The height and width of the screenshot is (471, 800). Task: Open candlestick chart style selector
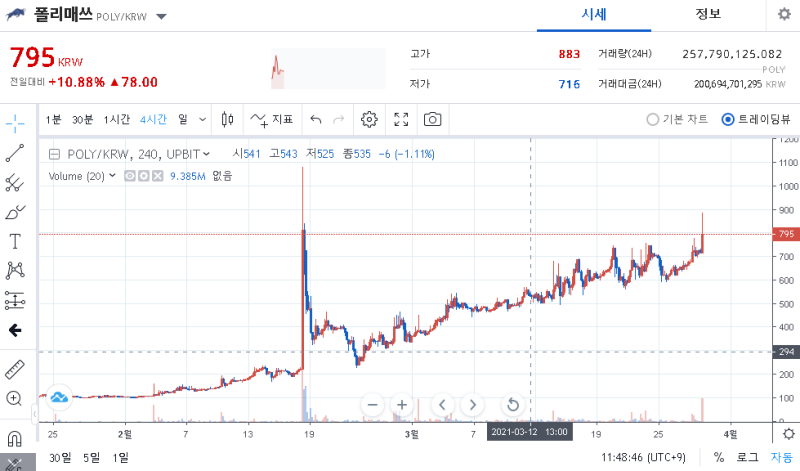tap(228, 119)
